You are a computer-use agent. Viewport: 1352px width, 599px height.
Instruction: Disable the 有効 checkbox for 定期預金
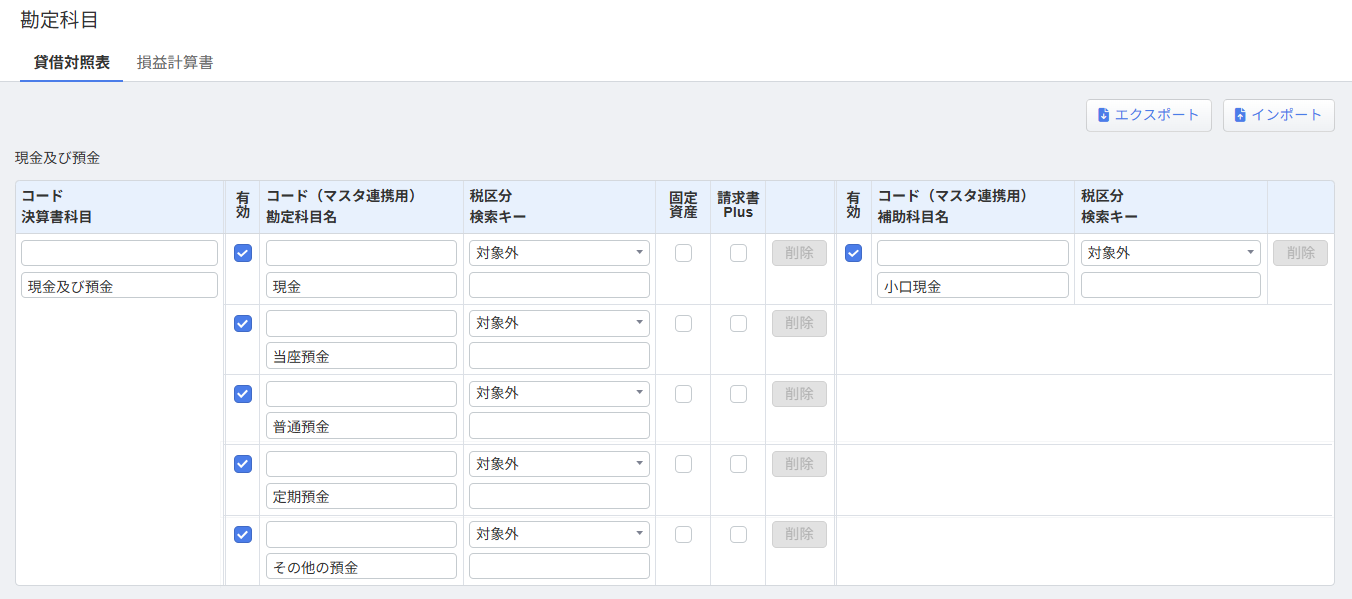coord(243,464)
